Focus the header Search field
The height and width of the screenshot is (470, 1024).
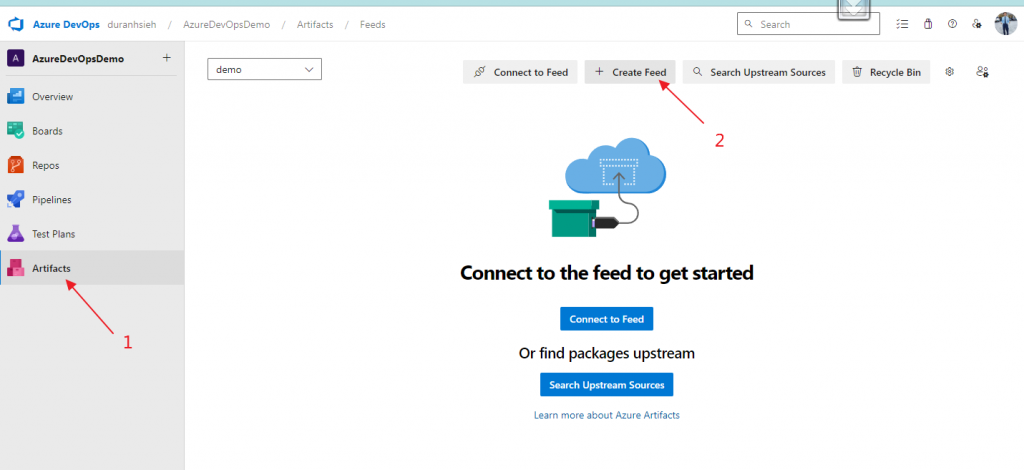[x=808, y=24]
